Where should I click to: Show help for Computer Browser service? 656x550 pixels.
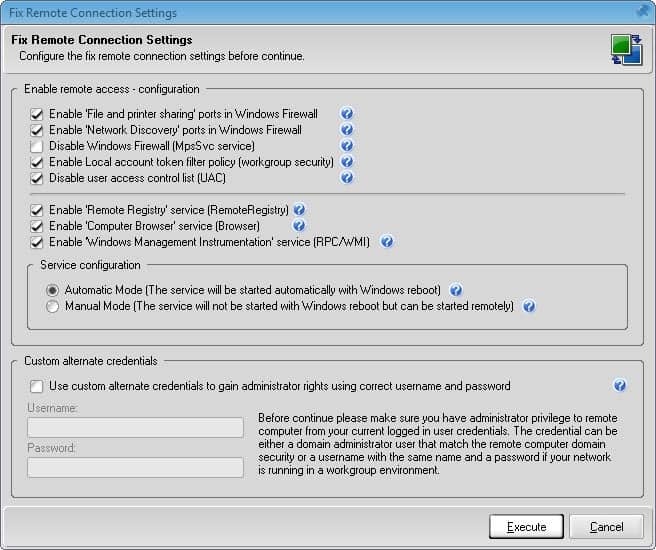tap(299, 226)
